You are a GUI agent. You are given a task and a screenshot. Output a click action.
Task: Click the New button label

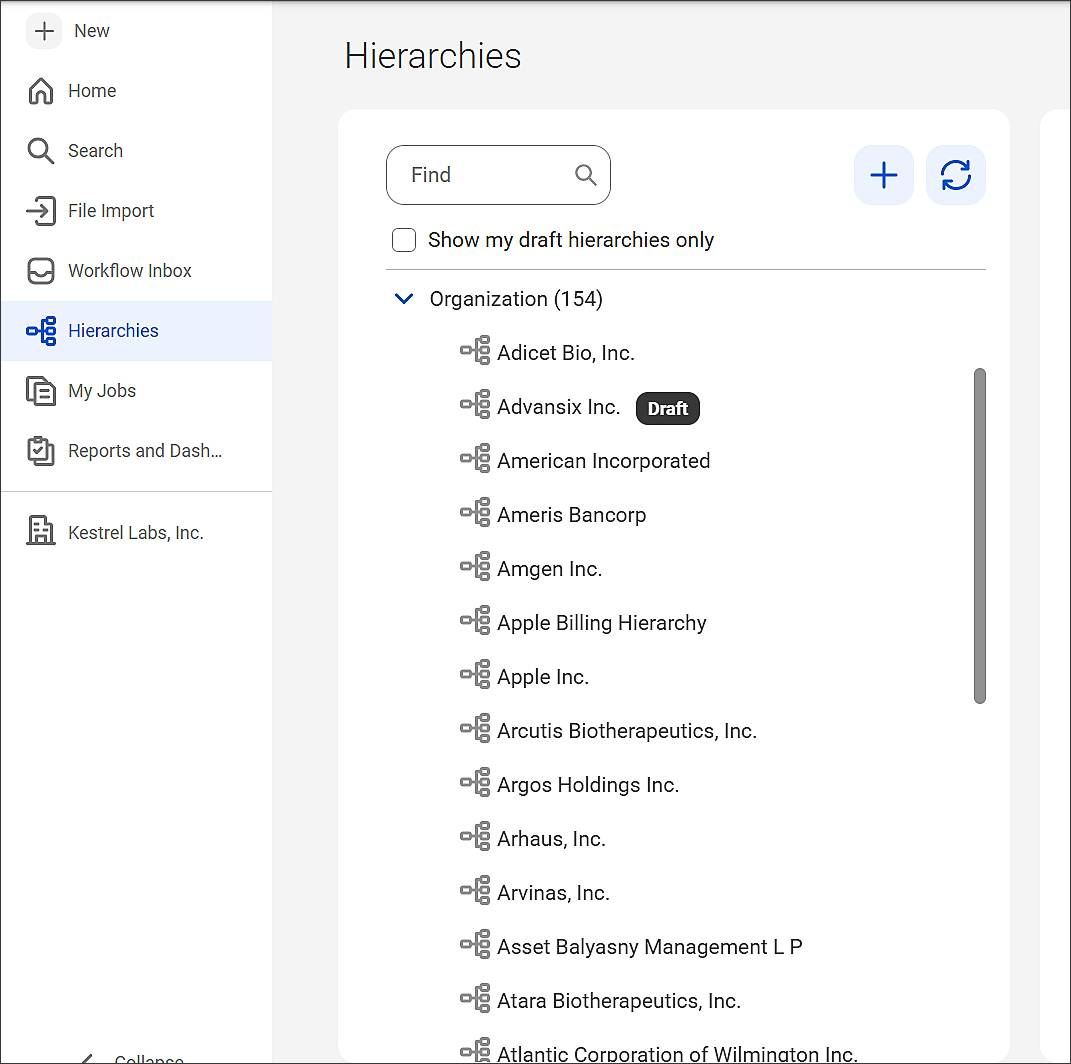tap(92, 31)
